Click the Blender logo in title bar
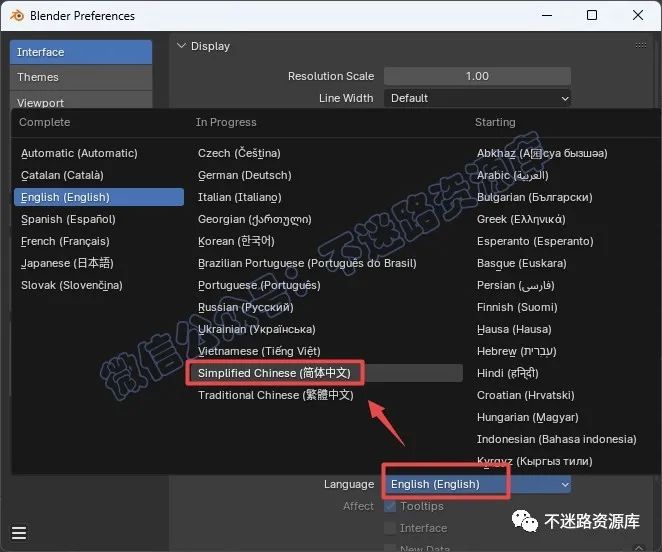 17,16
